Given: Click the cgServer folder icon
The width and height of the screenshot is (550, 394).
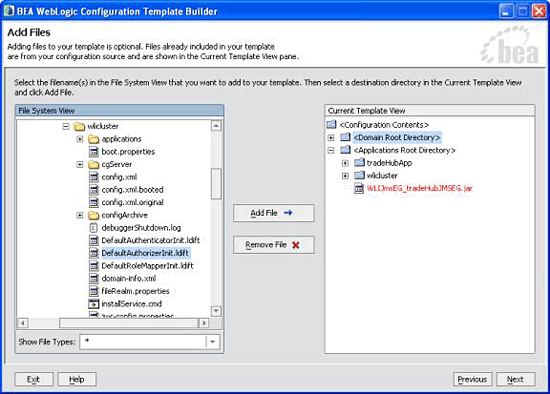Looking at the screenshot, I should point(93,164).
